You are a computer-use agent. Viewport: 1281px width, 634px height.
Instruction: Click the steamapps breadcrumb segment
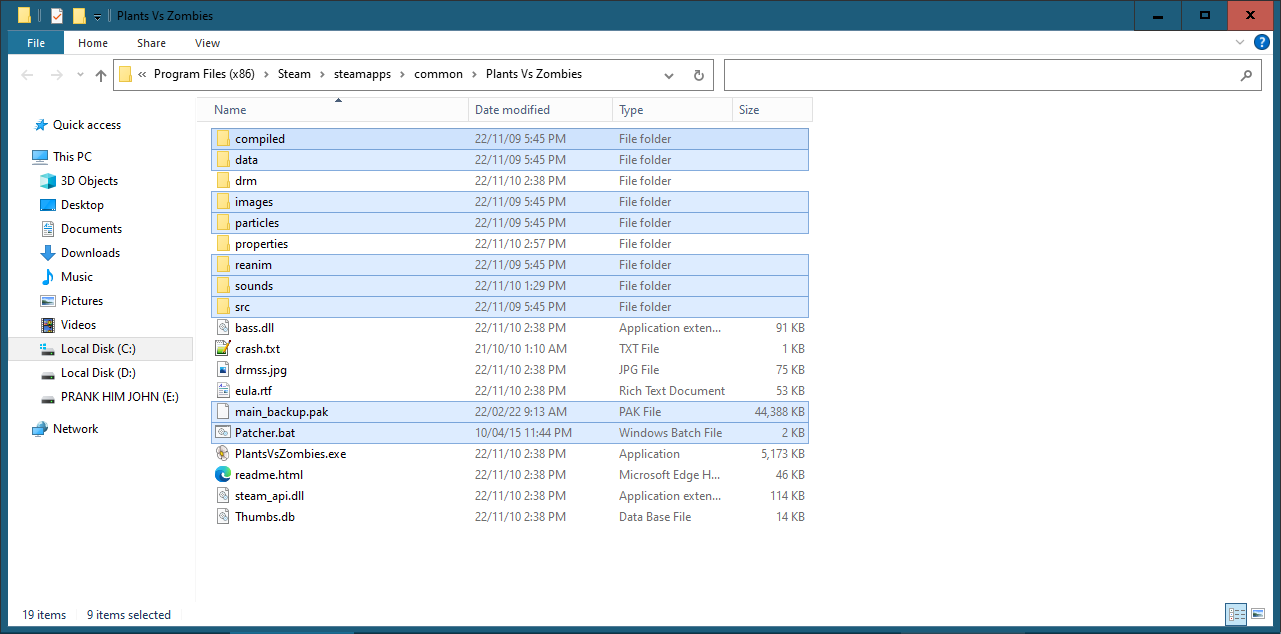point(361,74)
